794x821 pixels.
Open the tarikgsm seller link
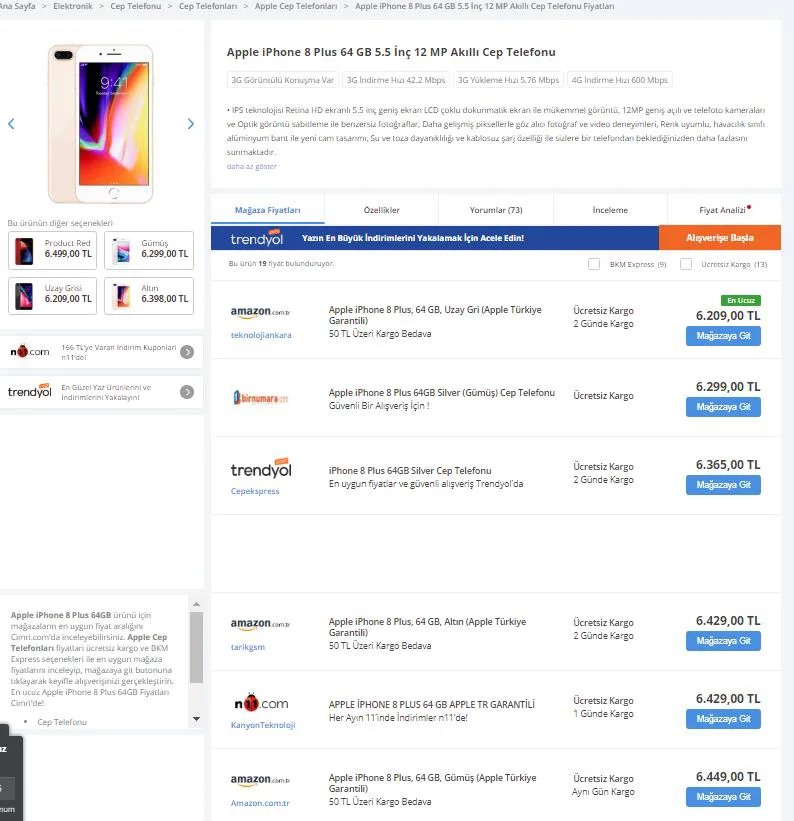248,647
